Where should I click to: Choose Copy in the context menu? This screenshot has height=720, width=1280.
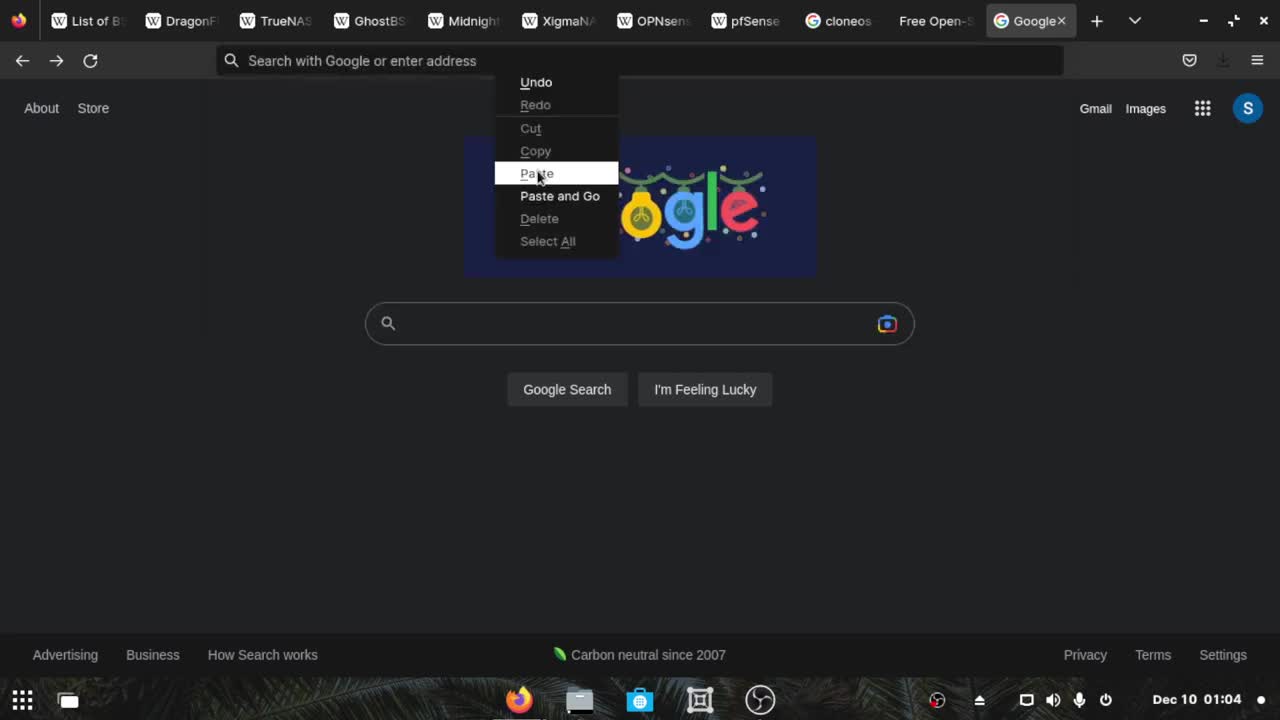[x=556, y=151]
